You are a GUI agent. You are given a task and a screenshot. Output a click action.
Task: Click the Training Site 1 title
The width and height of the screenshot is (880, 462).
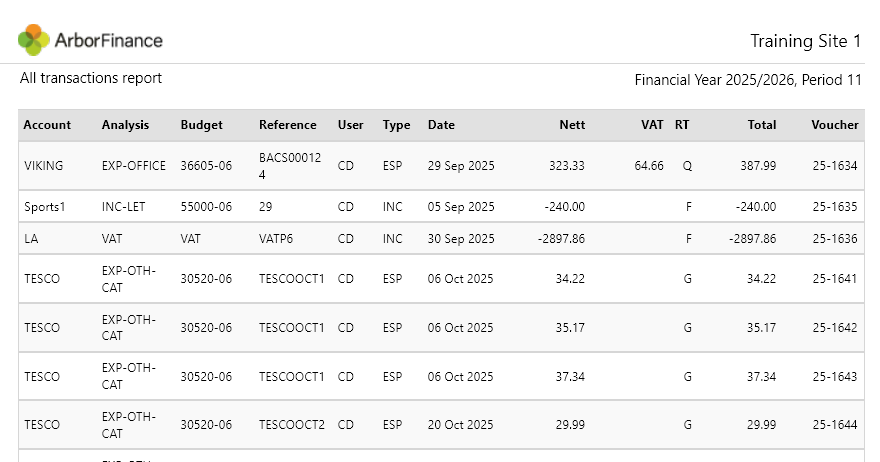(x=805, y=41)
